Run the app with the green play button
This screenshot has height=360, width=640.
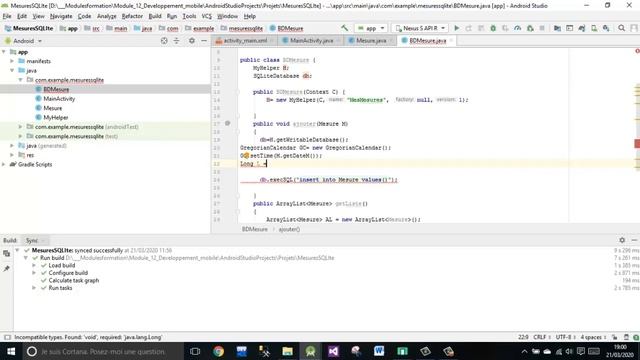[457, 28]
